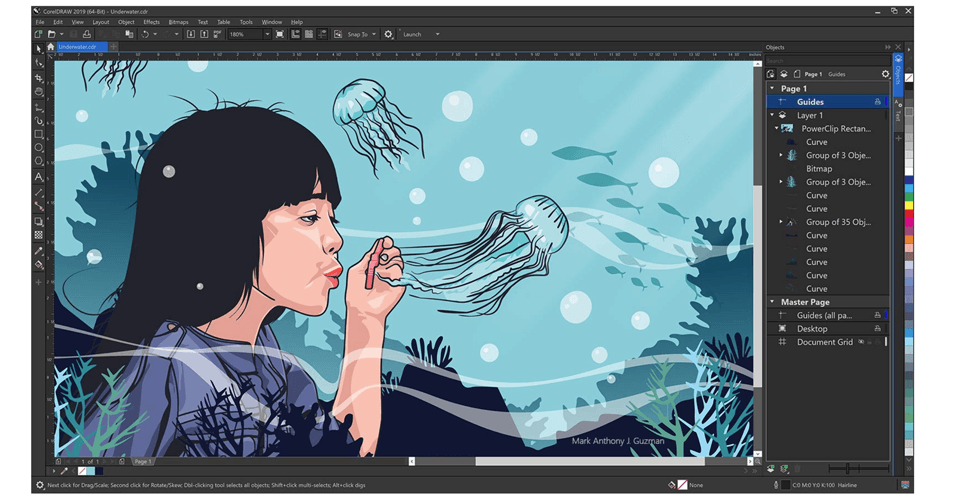Image resolution: width=960 pixels, height=500 pixels.
Task: Select the Connector tool
Action: click(39, 206)
